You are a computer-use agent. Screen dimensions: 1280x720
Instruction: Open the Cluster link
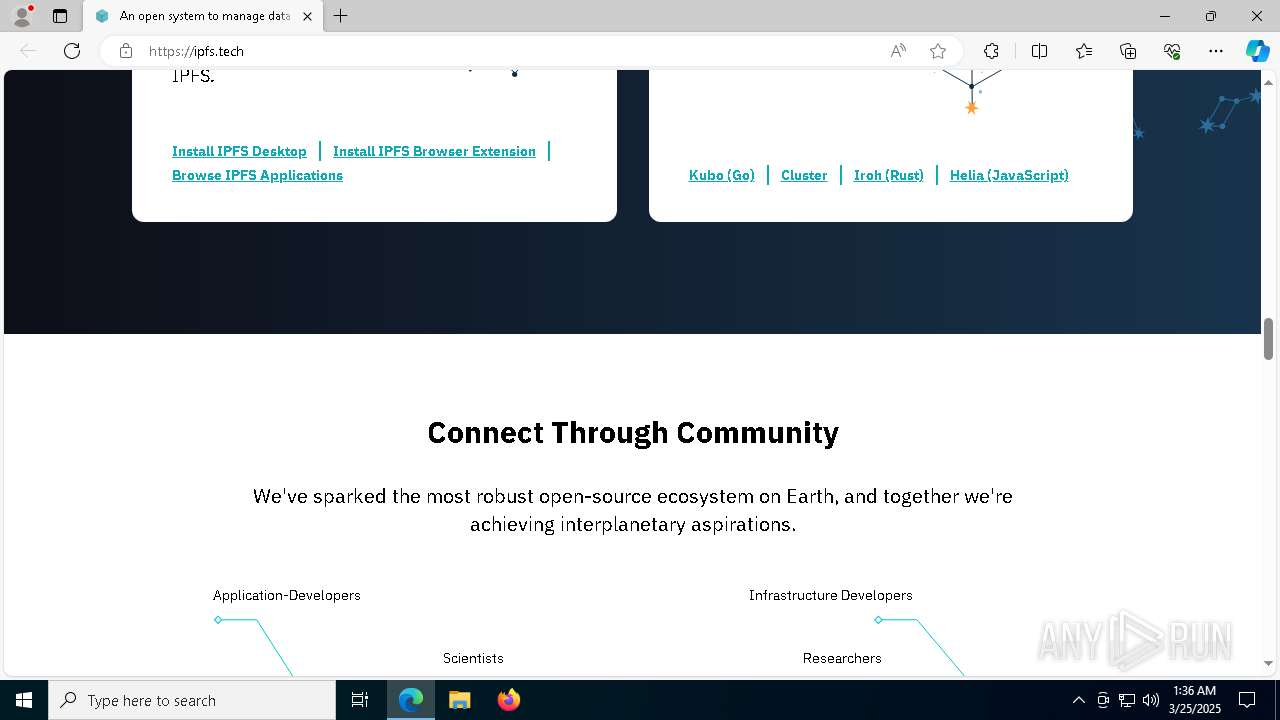click(804, 175)
